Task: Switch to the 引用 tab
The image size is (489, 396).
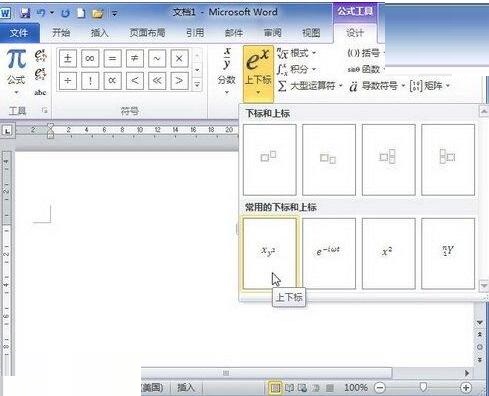Action: 195,33
